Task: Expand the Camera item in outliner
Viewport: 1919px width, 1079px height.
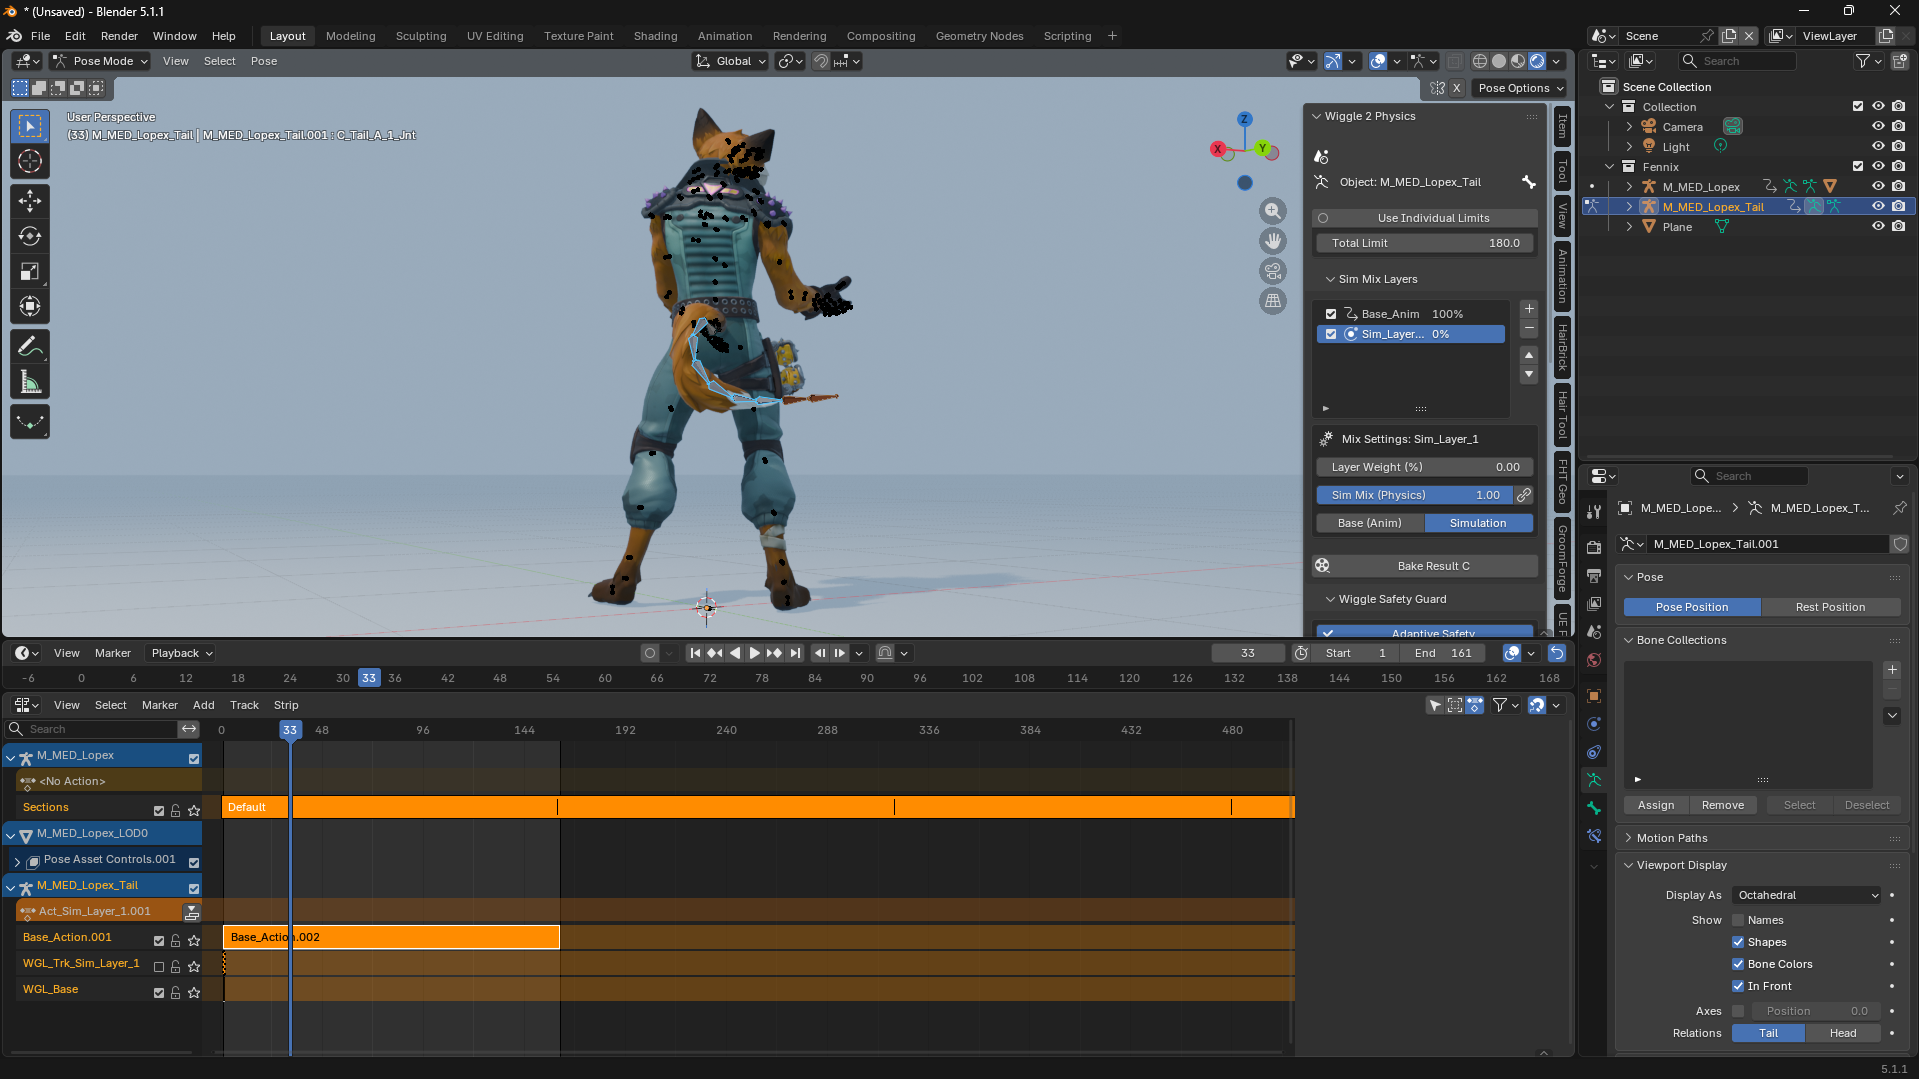Action: 1629,127
